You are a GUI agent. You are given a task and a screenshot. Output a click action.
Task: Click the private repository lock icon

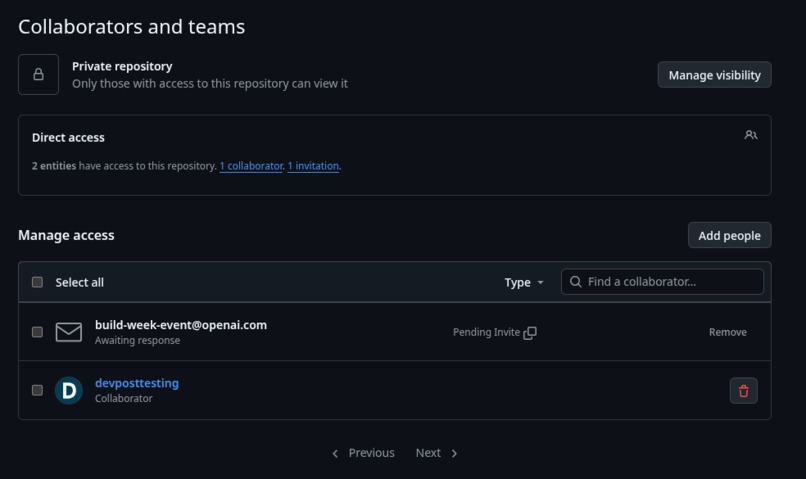(x=39, y=75)
